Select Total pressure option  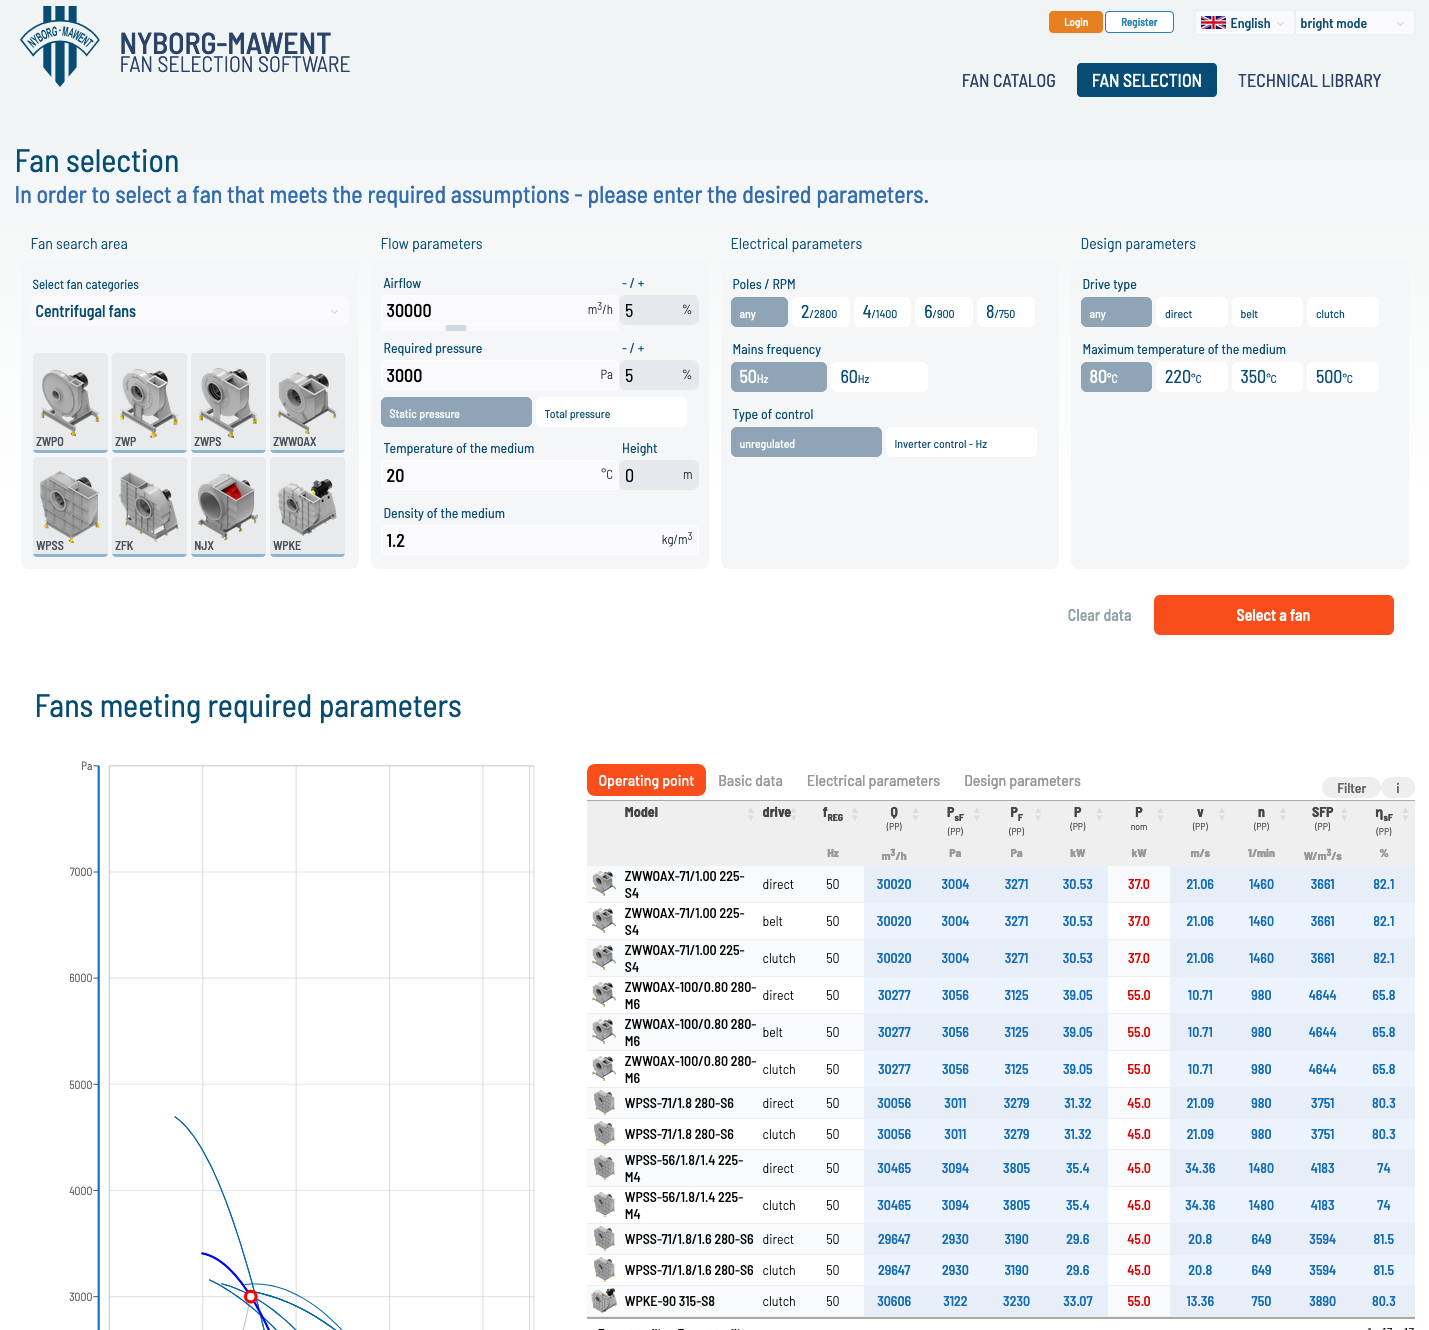click(611, 412)
